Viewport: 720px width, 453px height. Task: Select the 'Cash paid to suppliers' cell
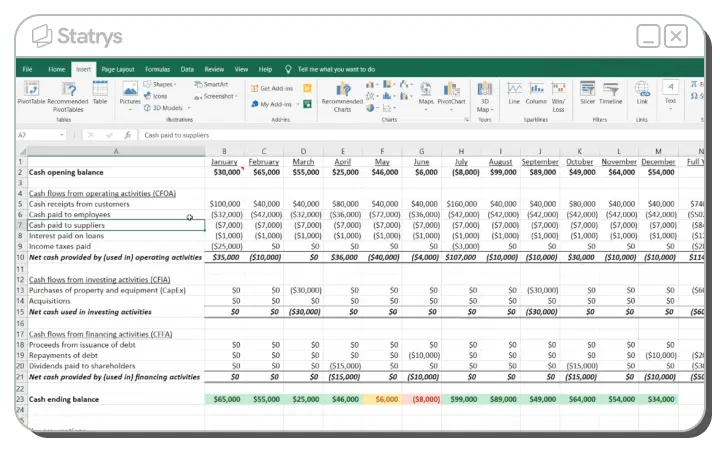pos(116,225)
